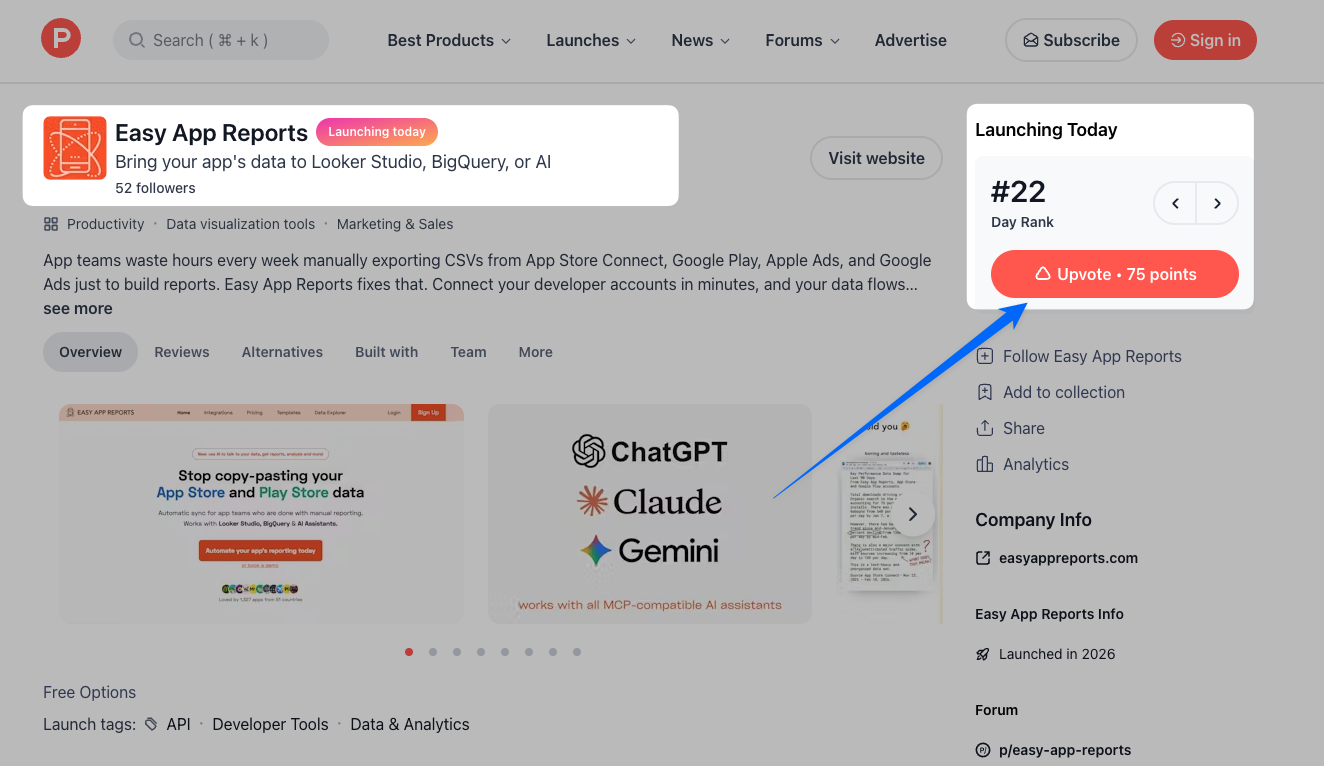Expand the Launches dropdown
The height and width of the screenshot is (766, 1324).
click(x=591, y=40)
